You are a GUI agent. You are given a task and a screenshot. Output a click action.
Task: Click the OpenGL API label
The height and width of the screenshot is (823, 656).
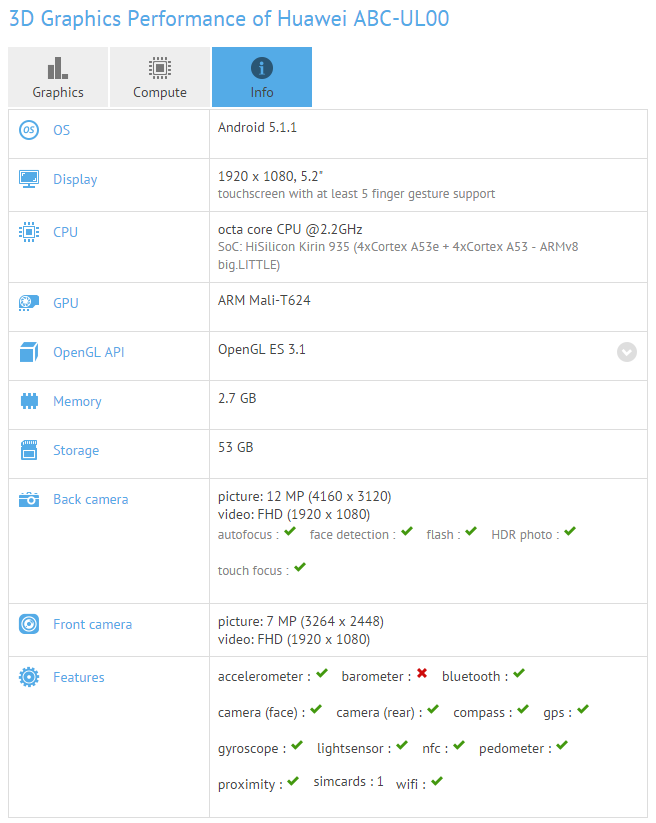click(88, 352)
